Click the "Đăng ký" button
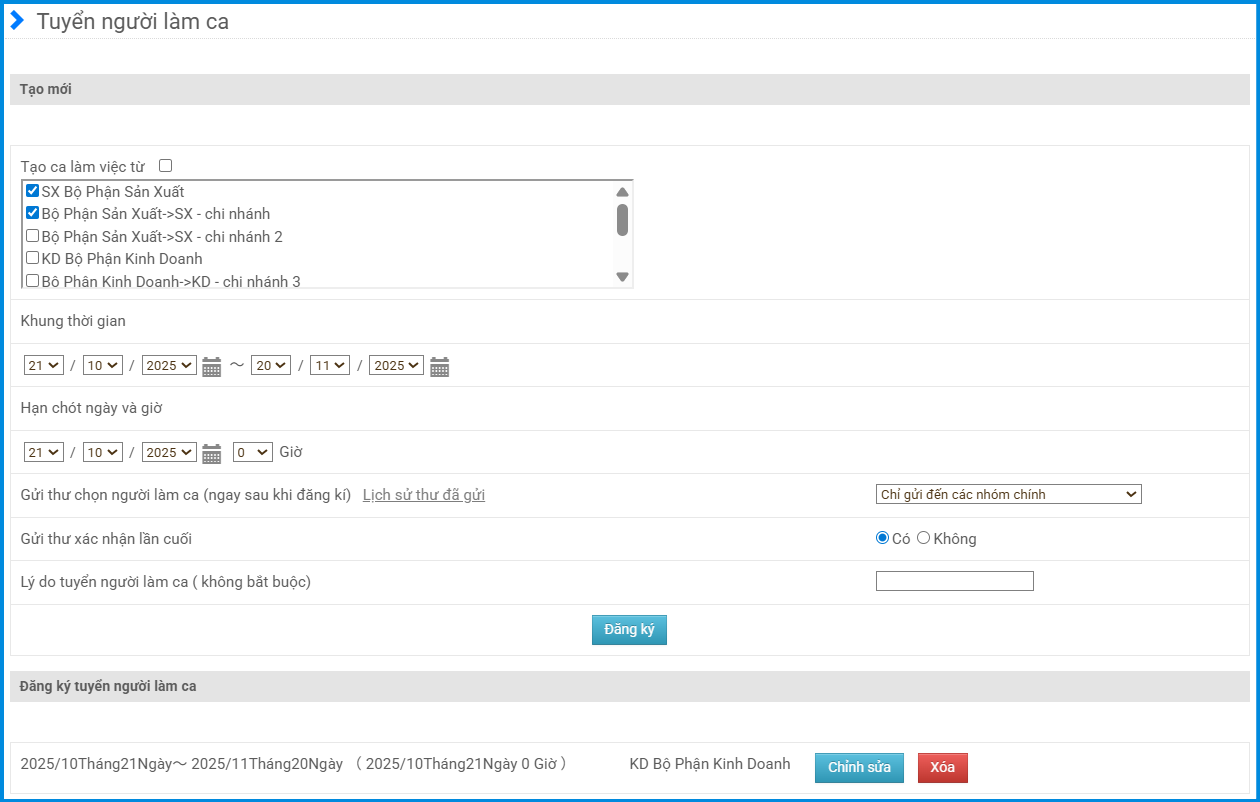The width and height of the screenshot is (1260, 802). click(629, 630)
